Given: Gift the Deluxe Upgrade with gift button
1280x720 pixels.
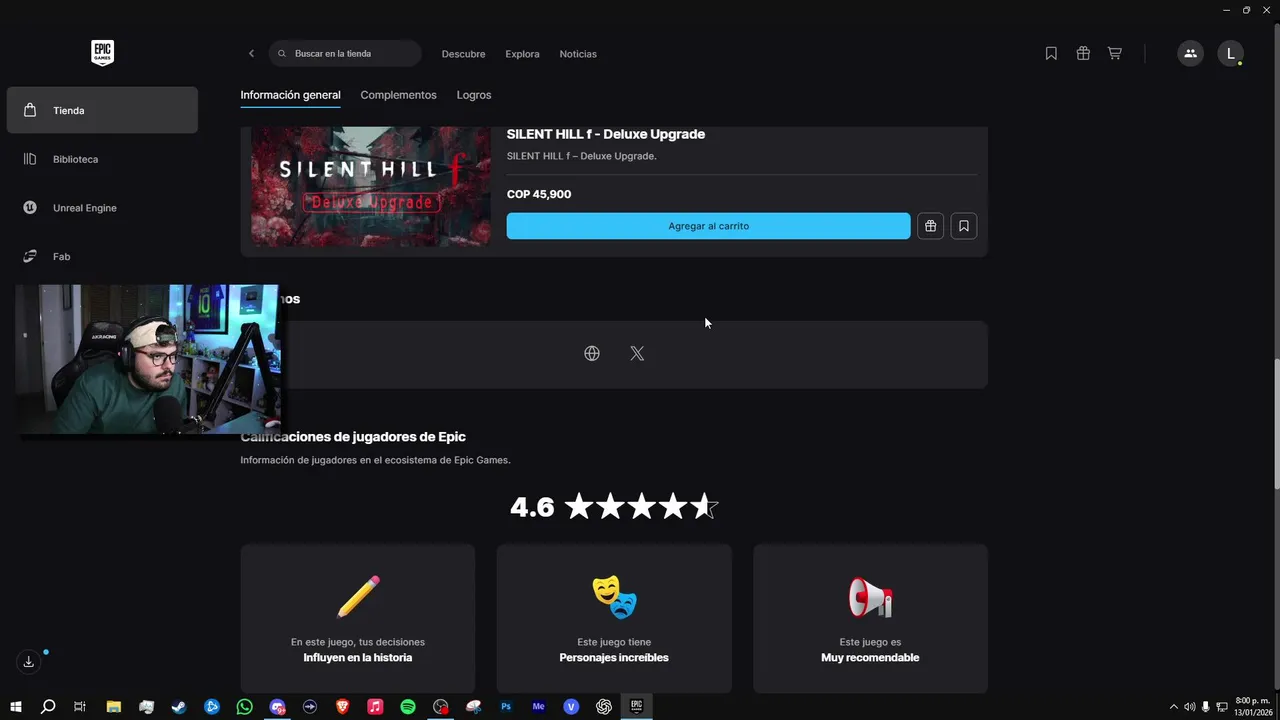Looking at the screenshot, I should [930, 226].
